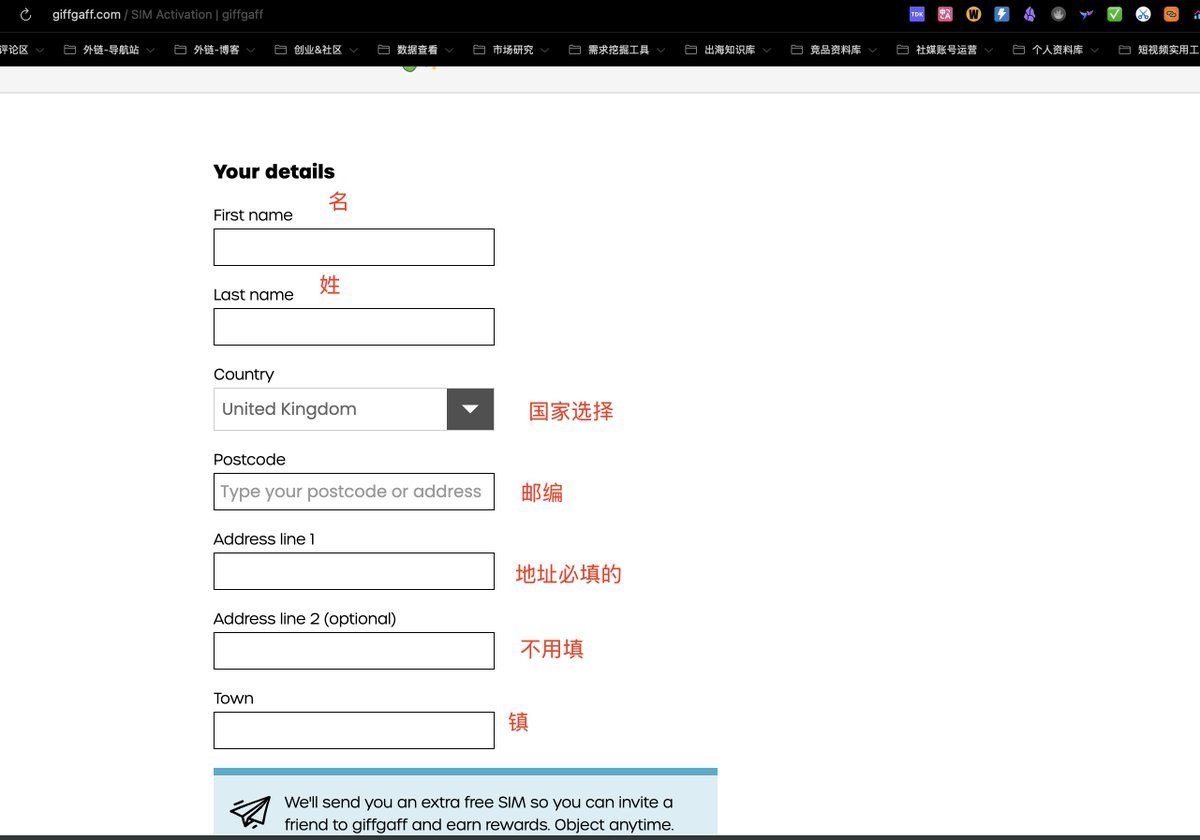Focus the Address line 1 field
This screenshot has height=840, width=1200.
click(354, 571)
